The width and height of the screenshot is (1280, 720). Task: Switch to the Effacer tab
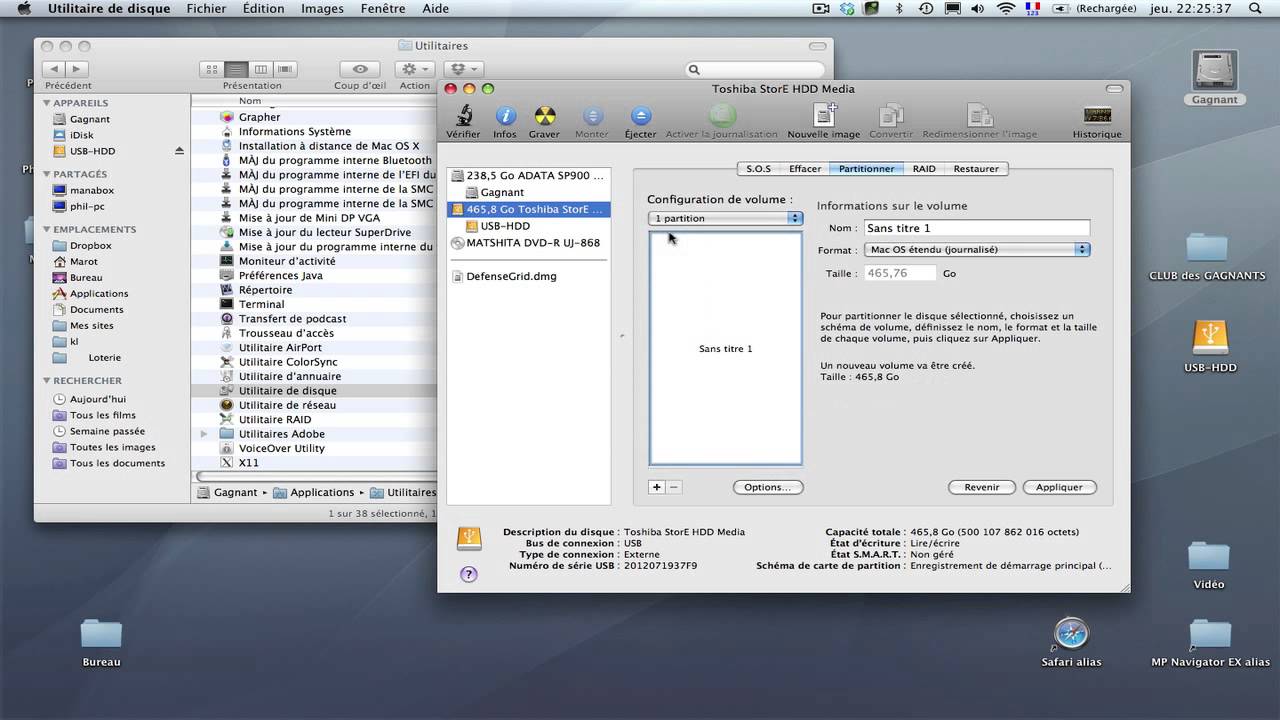(805, 169)
